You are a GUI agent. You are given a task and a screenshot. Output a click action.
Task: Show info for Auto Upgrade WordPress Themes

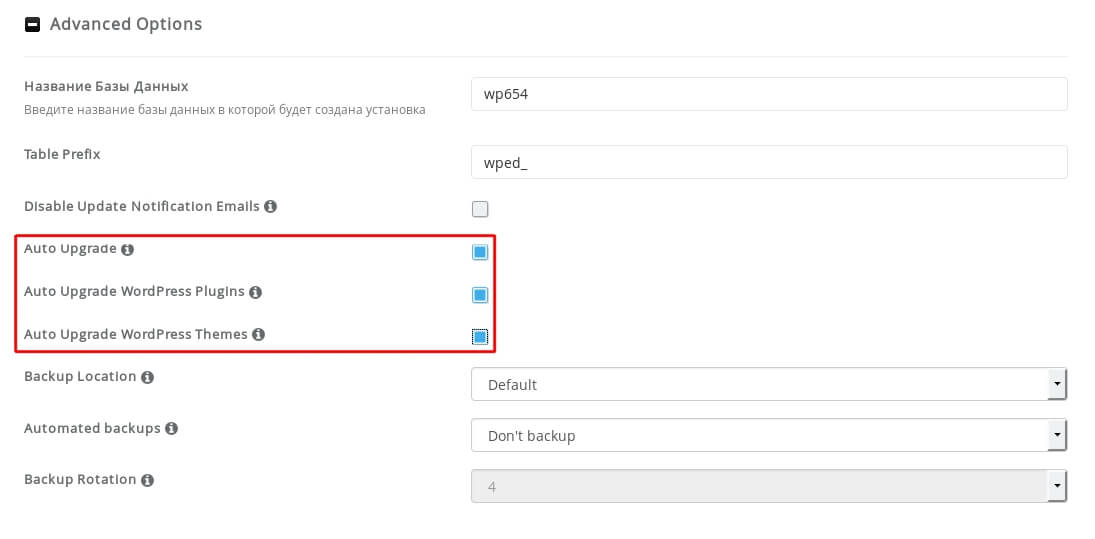coord(258,334)
